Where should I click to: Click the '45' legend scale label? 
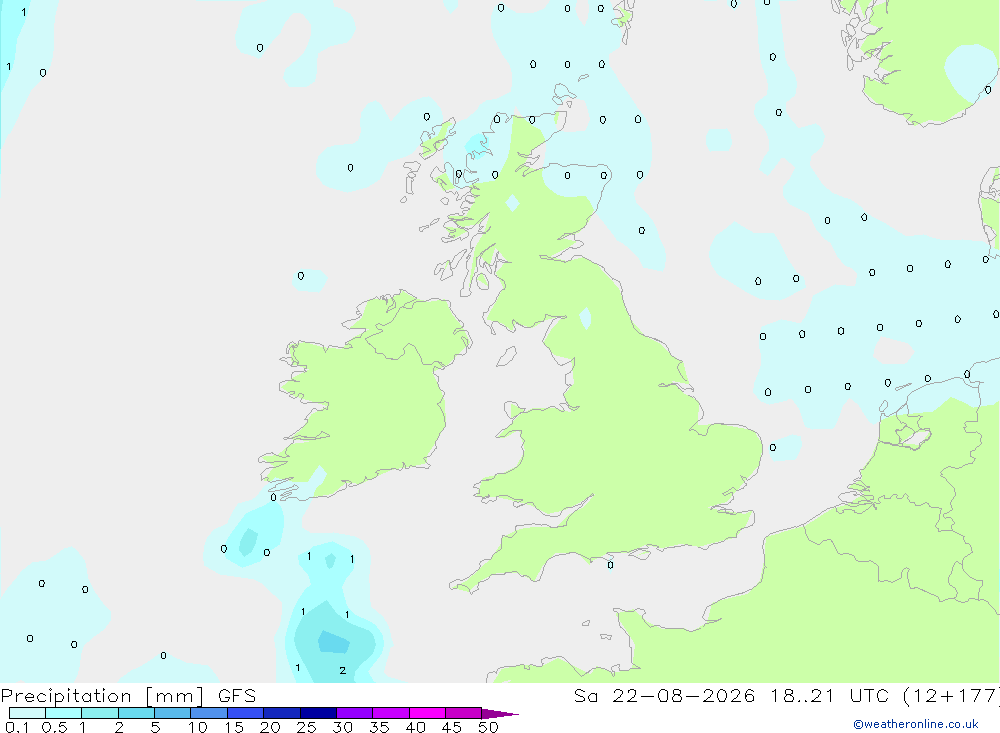(x=452, y=727)
